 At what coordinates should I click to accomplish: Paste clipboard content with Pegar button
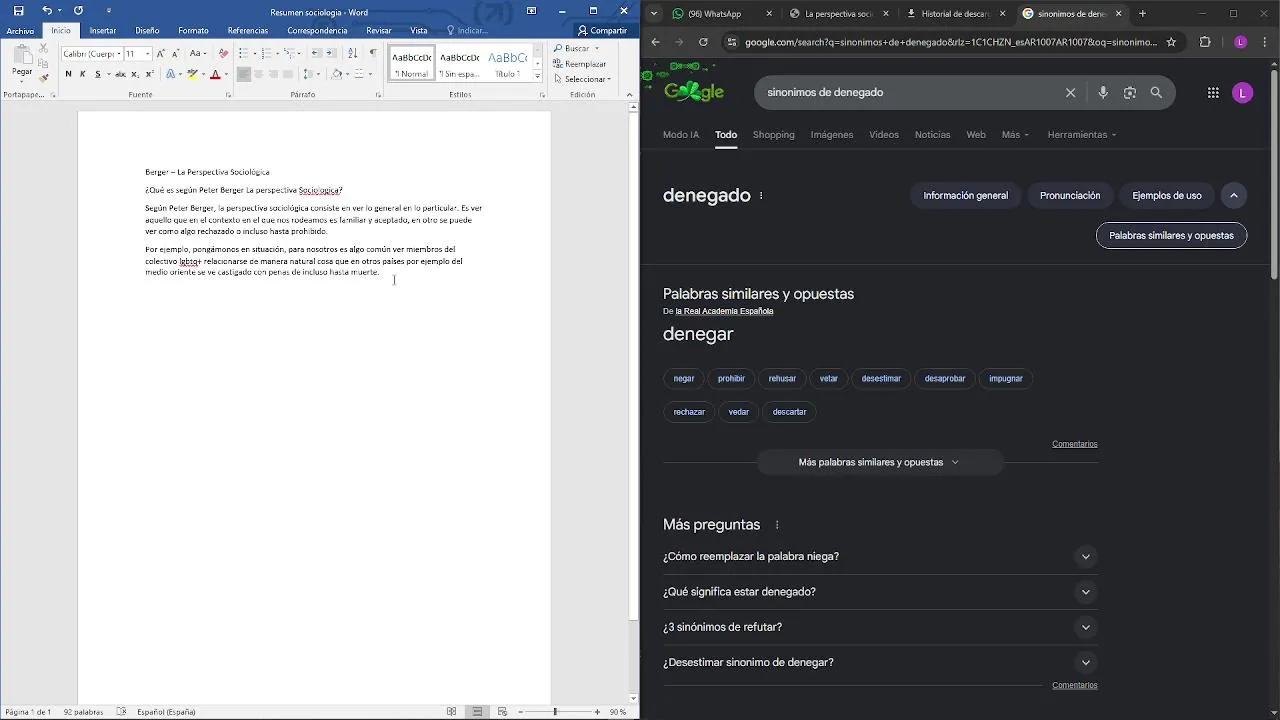(22, 60)
